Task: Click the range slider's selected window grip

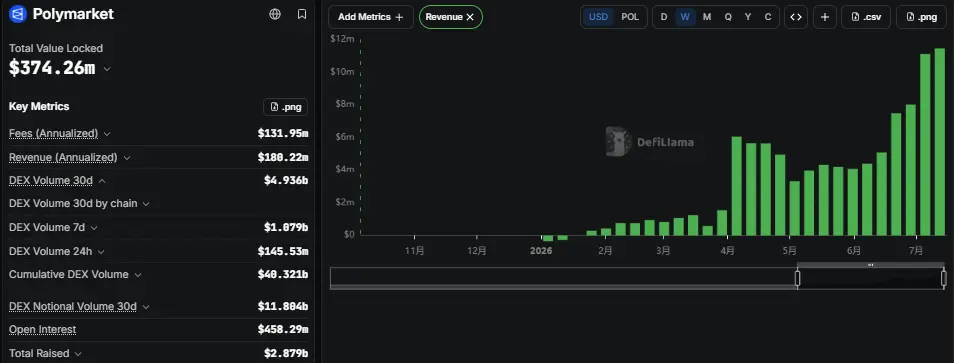Action: (x=871, y=265)
